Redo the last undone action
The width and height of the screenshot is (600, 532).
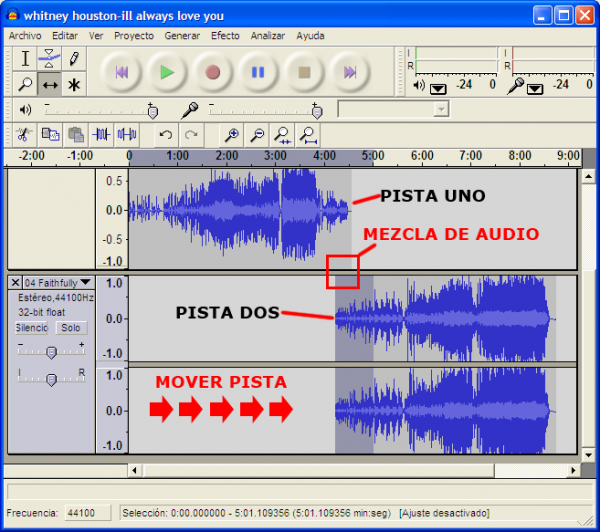[x=191, y=135]
